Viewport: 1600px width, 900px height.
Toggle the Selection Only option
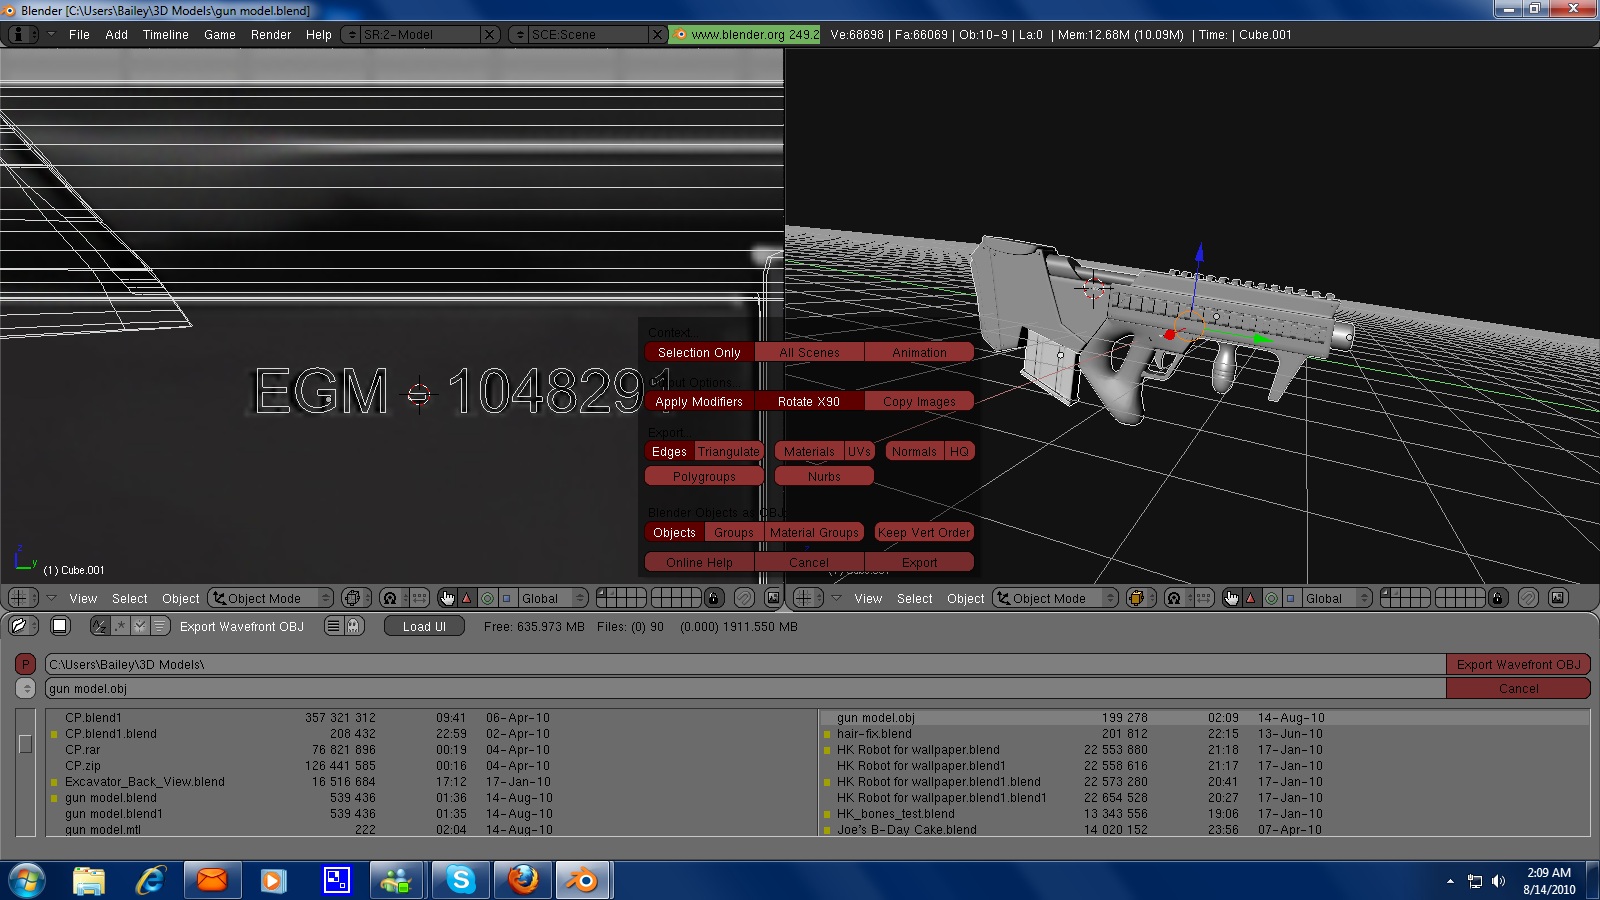pyautogui.click(x=699, y=352)
